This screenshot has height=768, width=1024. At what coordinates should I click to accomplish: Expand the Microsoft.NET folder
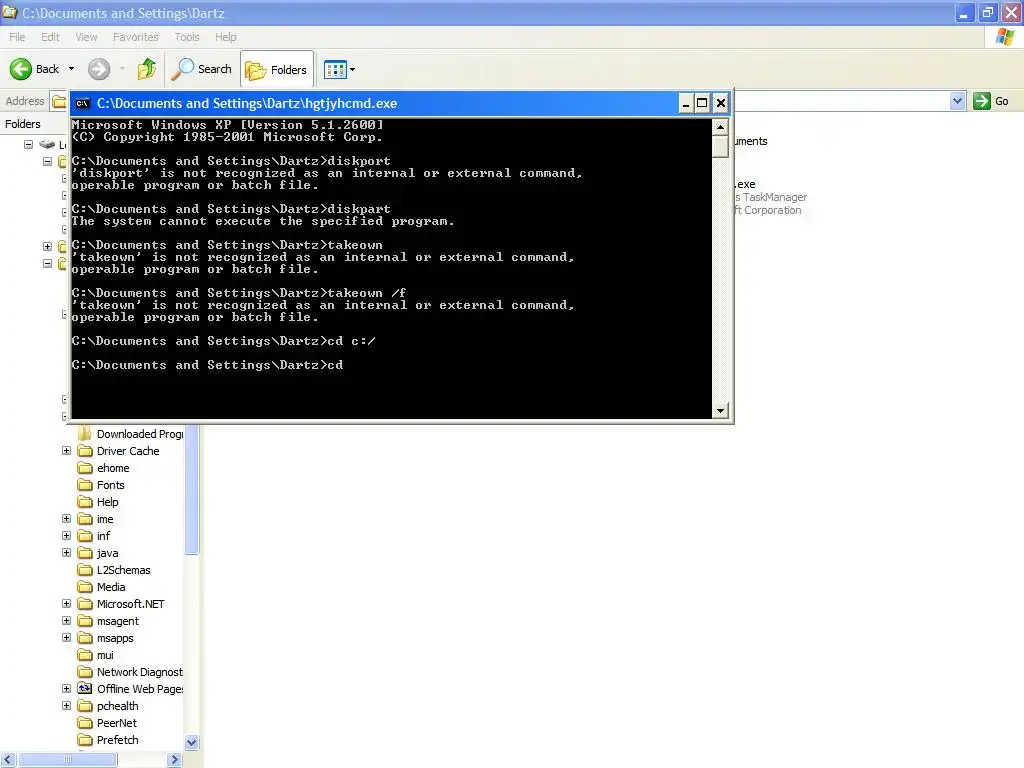pyautogui.click(x=67, y=603)
